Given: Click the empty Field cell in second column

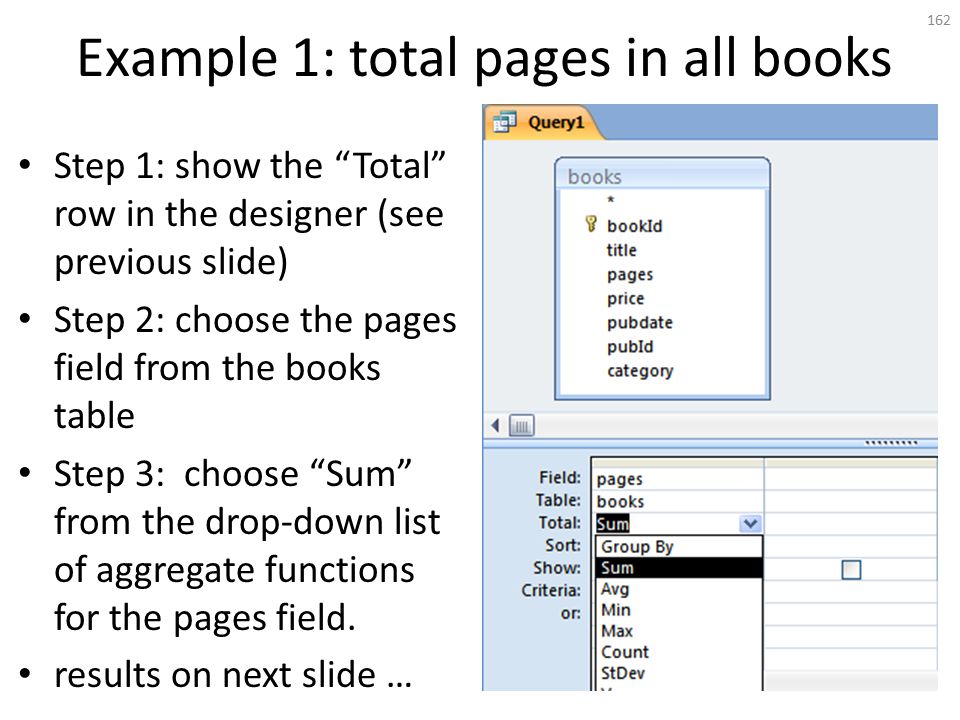Looking at the screenshot, I should click(851, 479).
